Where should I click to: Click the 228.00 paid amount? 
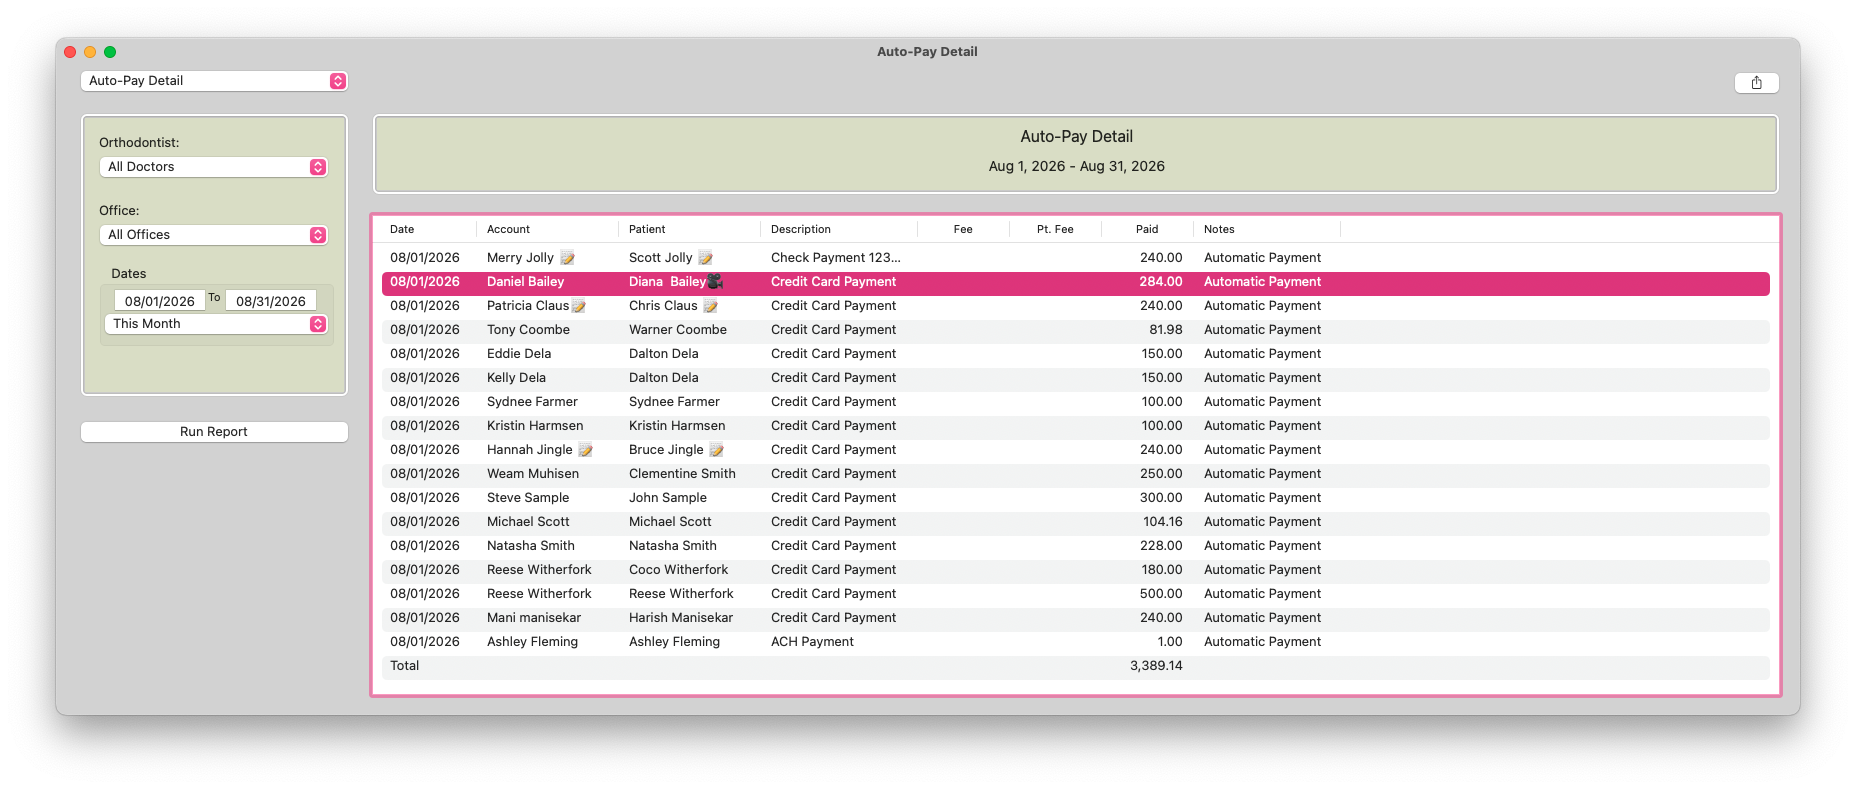coord(1161,546)
